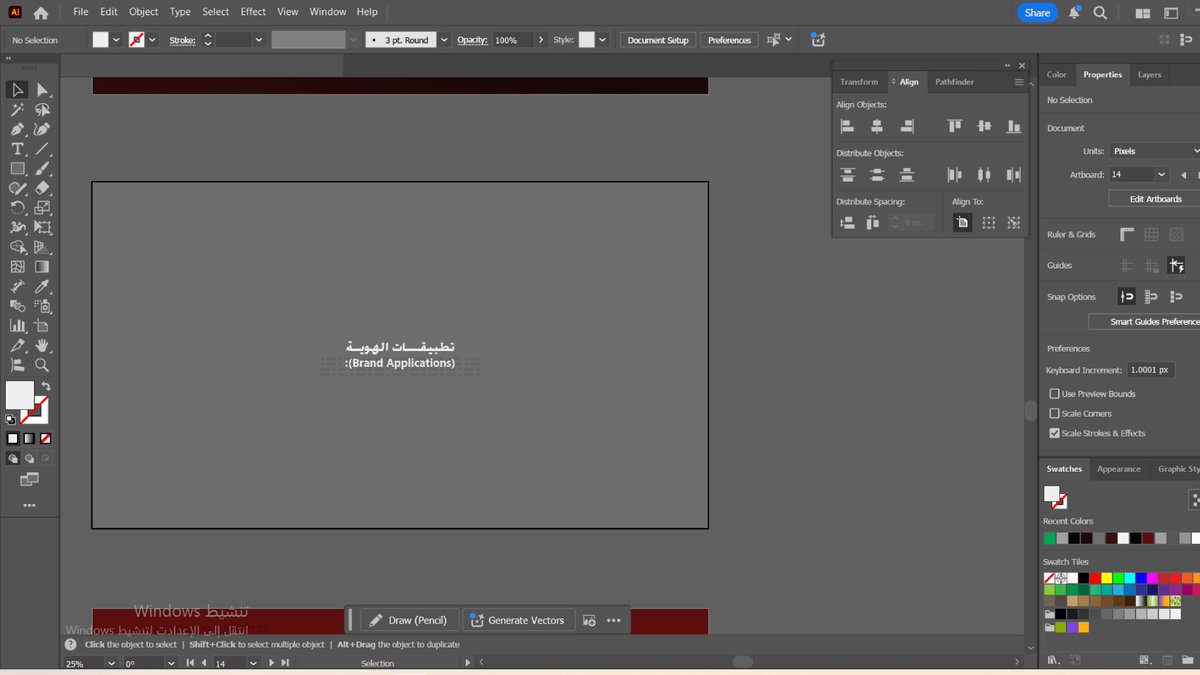Select the Zoom tool

(x=42, y=365)
